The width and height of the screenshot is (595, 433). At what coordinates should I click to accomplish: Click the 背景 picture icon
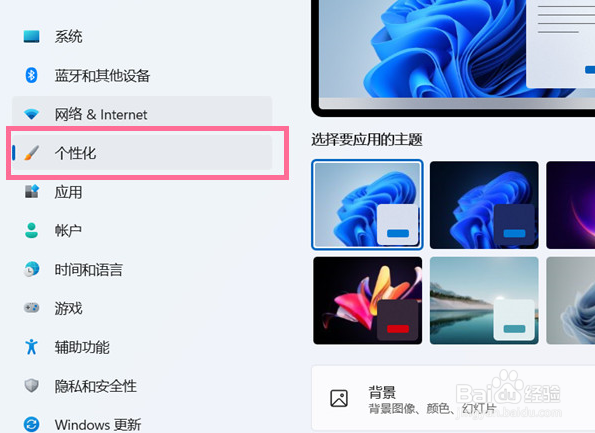pos(339,398)
